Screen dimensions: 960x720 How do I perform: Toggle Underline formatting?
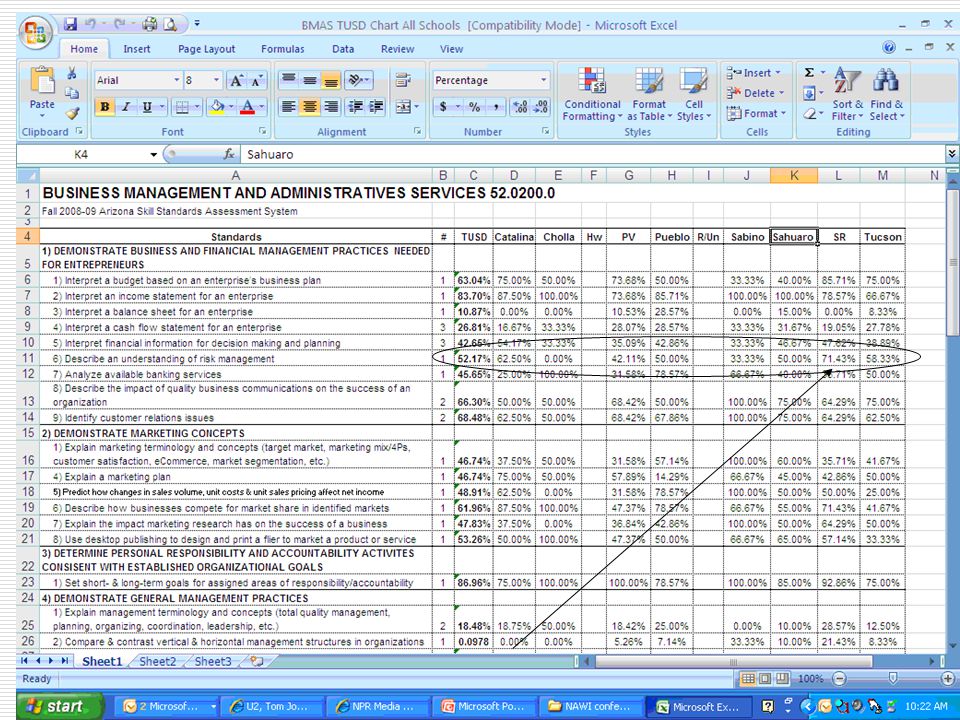pos(146,107)
